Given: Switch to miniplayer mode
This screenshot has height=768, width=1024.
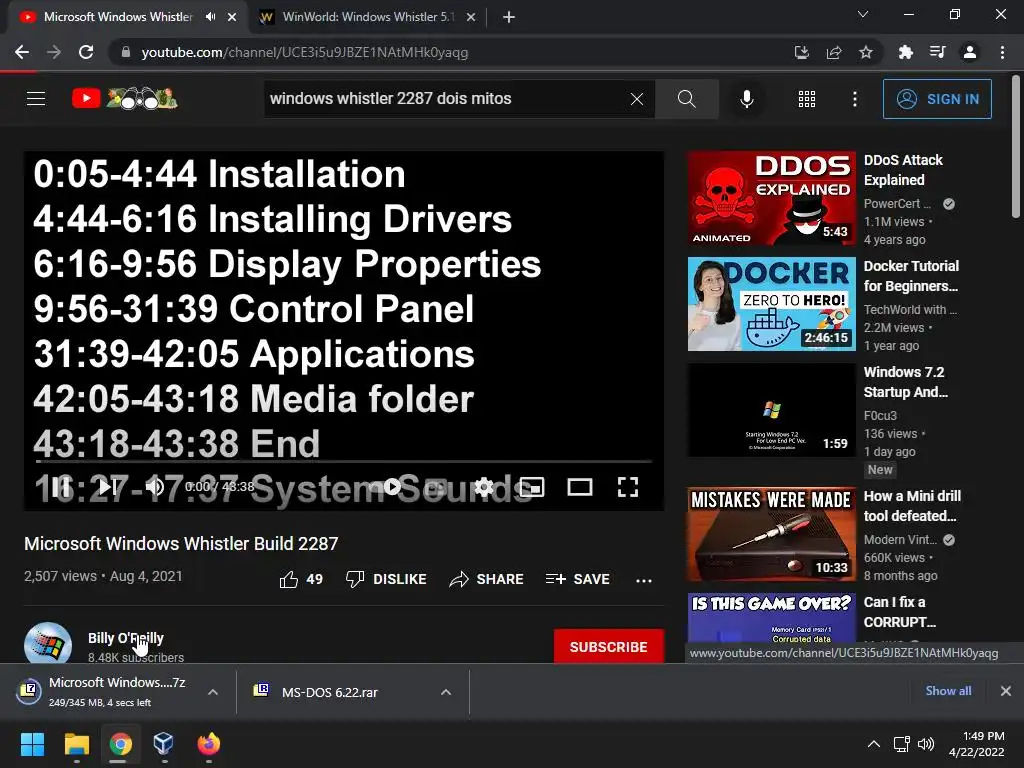Looking at the screenshot, I should click(x=532, y=487).
